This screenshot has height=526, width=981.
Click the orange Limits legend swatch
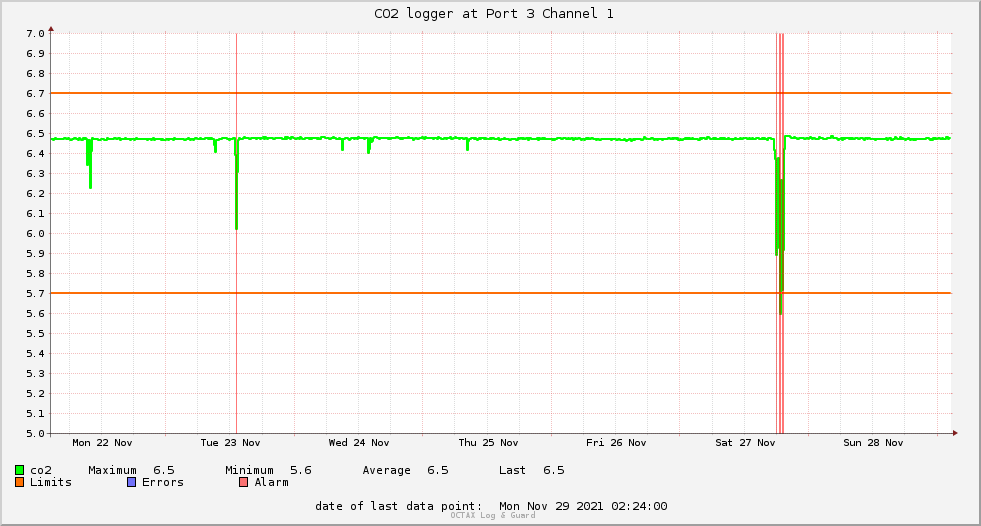click(x=19, y=482)
